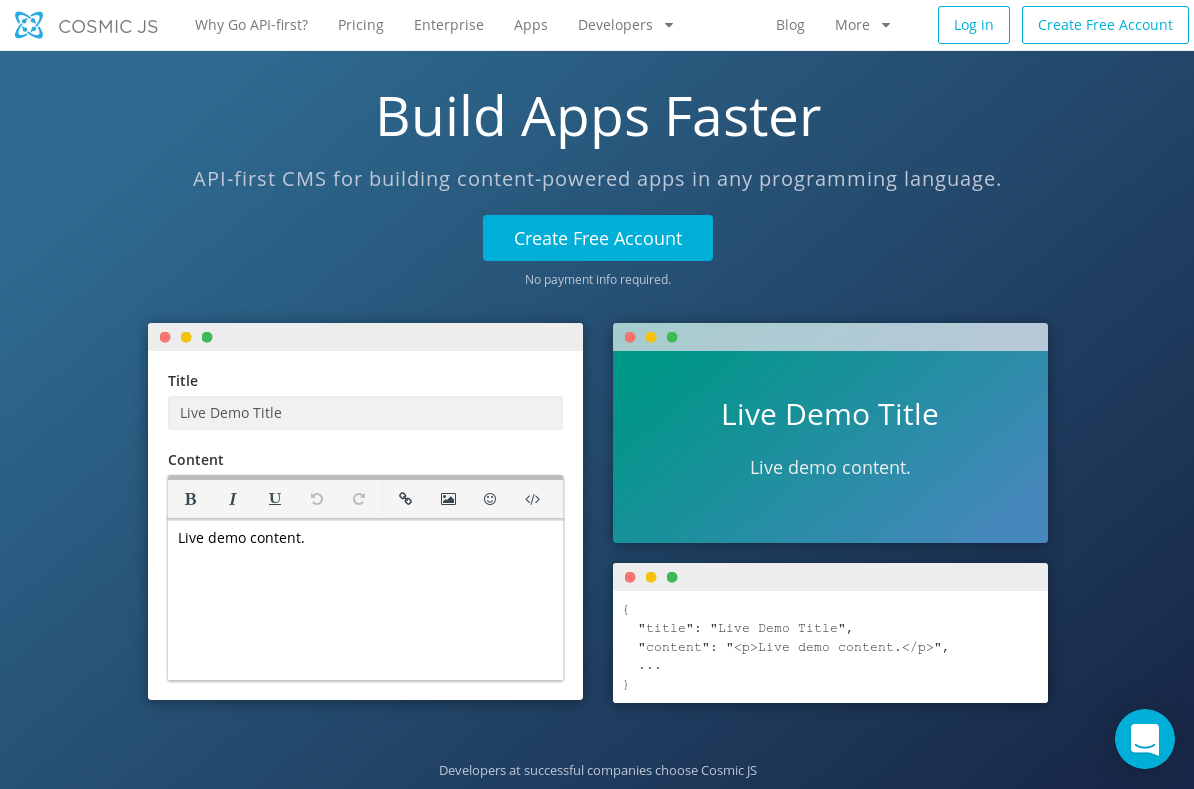Click the Live Demo Title input field
The image size is (1194, 789).
tap(365, 413)
